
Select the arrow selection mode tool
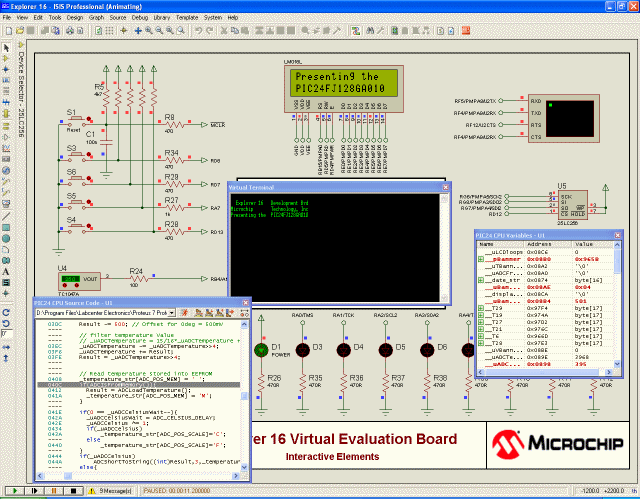pos(7,47)
